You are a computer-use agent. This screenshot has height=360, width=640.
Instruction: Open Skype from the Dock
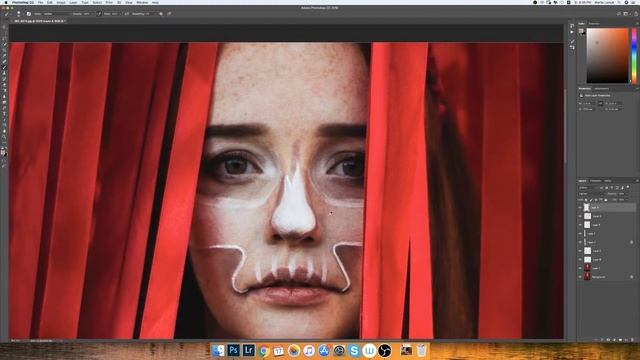pyautogui.click(x=354, y=350)
